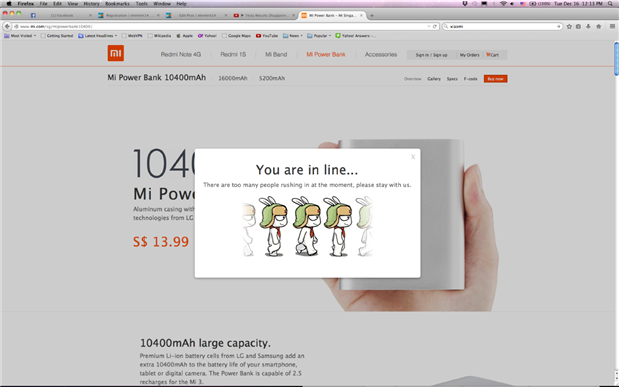Open Spotlight search magnifier

point(611,4)
